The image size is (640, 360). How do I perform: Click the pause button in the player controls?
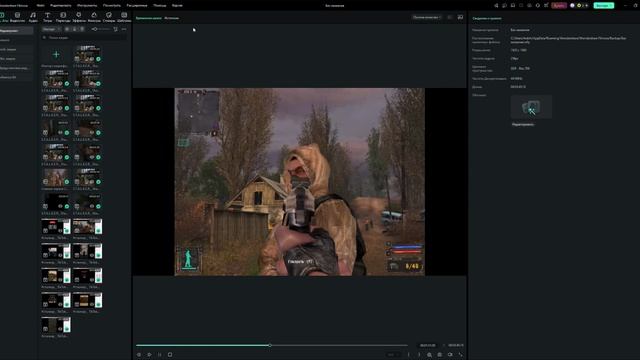point(160,355)
